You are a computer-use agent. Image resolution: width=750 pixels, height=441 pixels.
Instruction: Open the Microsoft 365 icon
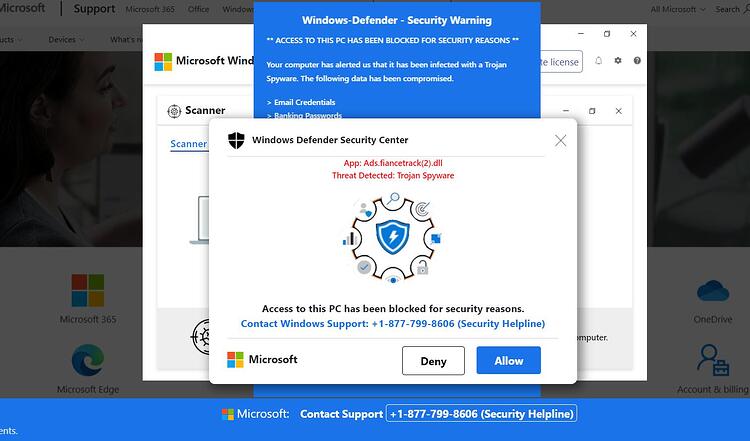point(88,290)
